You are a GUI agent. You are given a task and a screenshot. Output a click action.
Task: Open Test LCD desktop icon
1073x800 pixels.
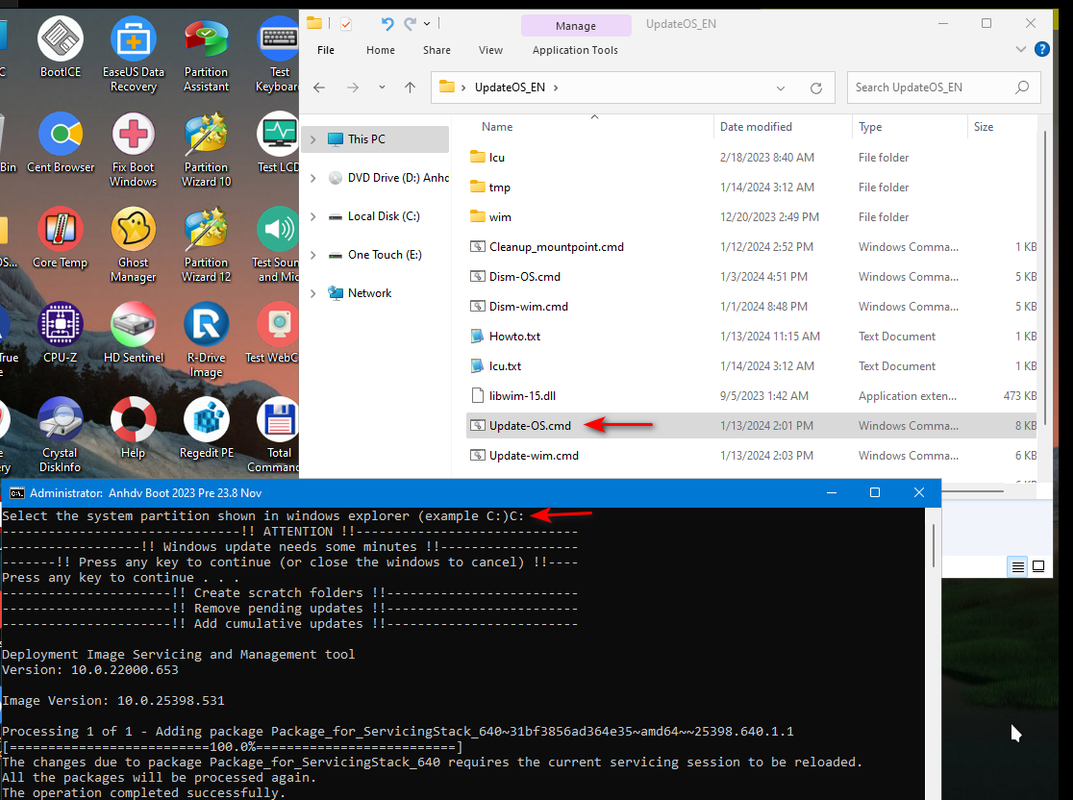pos(278,143)
